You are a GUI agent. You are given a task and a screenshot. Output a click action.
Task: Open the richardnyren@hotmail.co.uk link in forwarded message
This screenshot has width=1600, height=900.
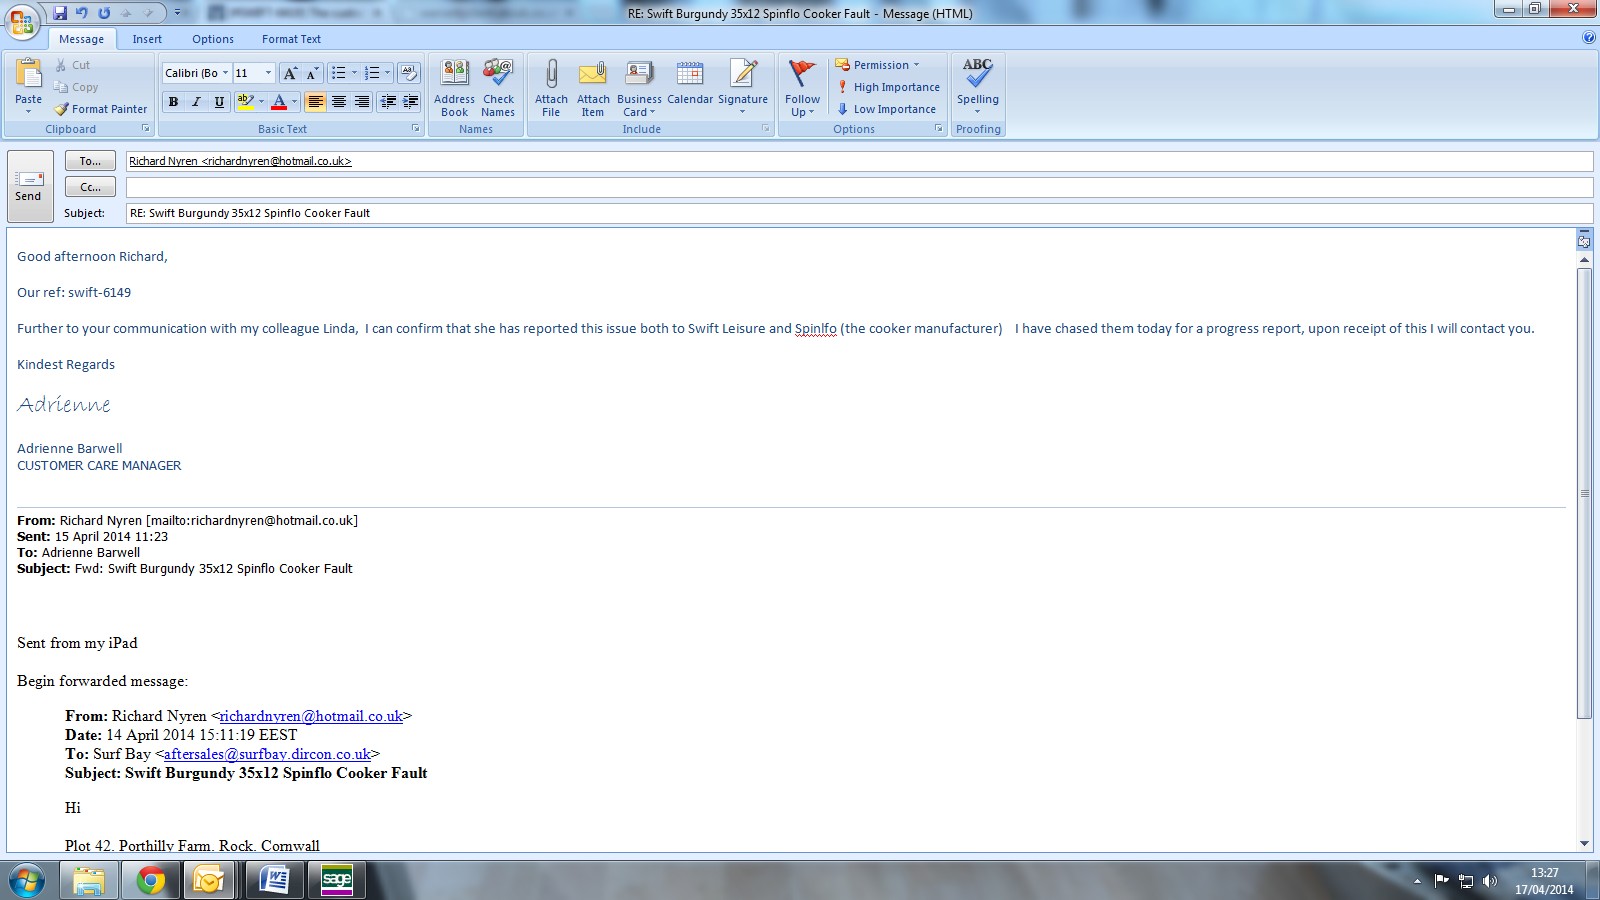click(311, 716)
